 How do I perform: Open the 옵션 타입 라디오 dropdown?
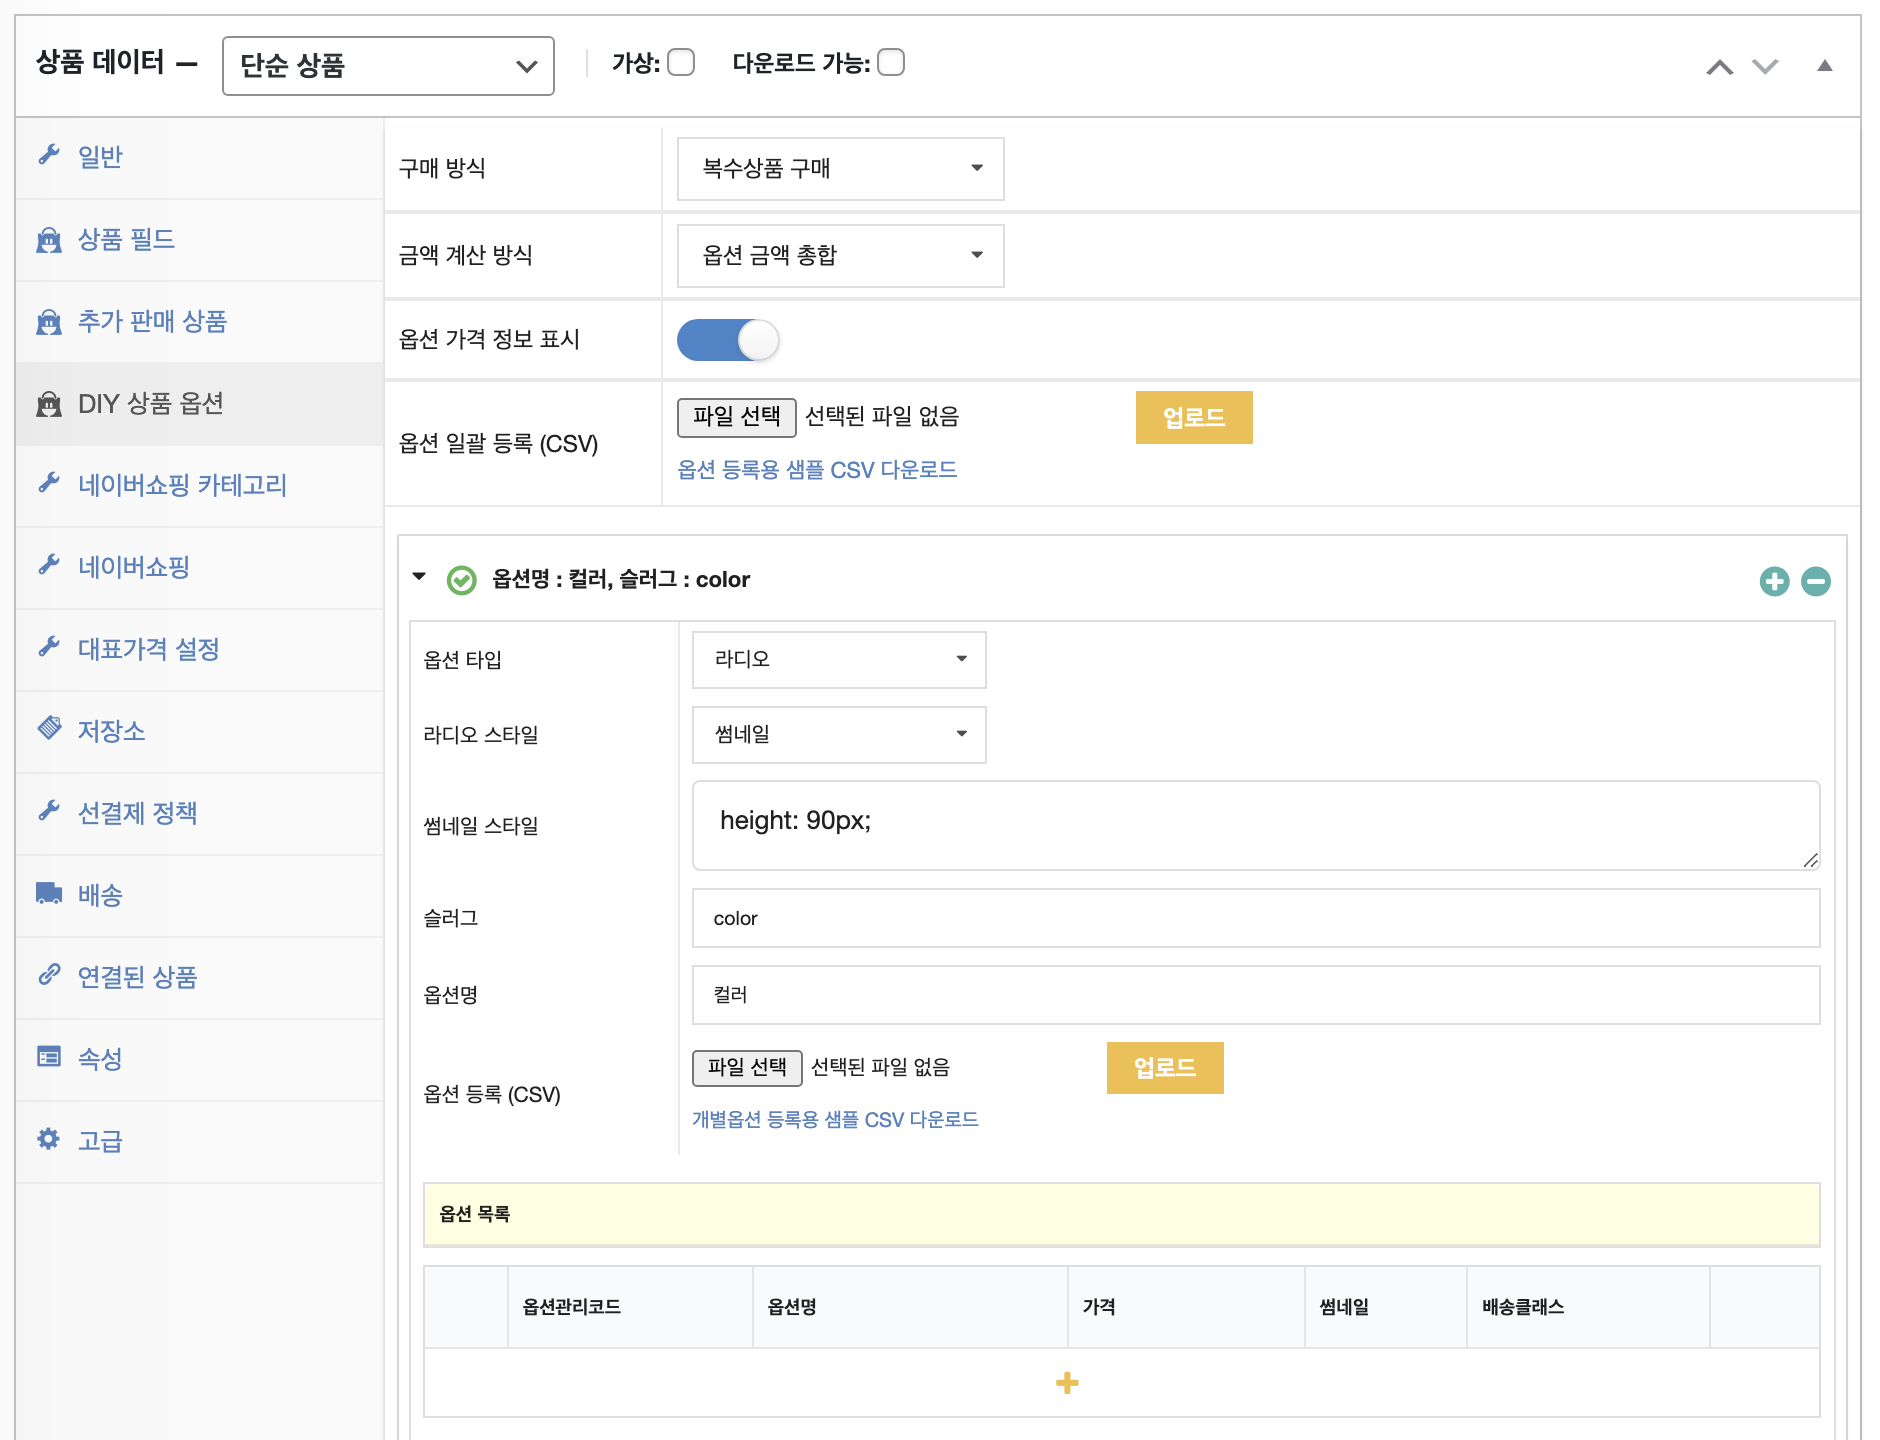838,660
